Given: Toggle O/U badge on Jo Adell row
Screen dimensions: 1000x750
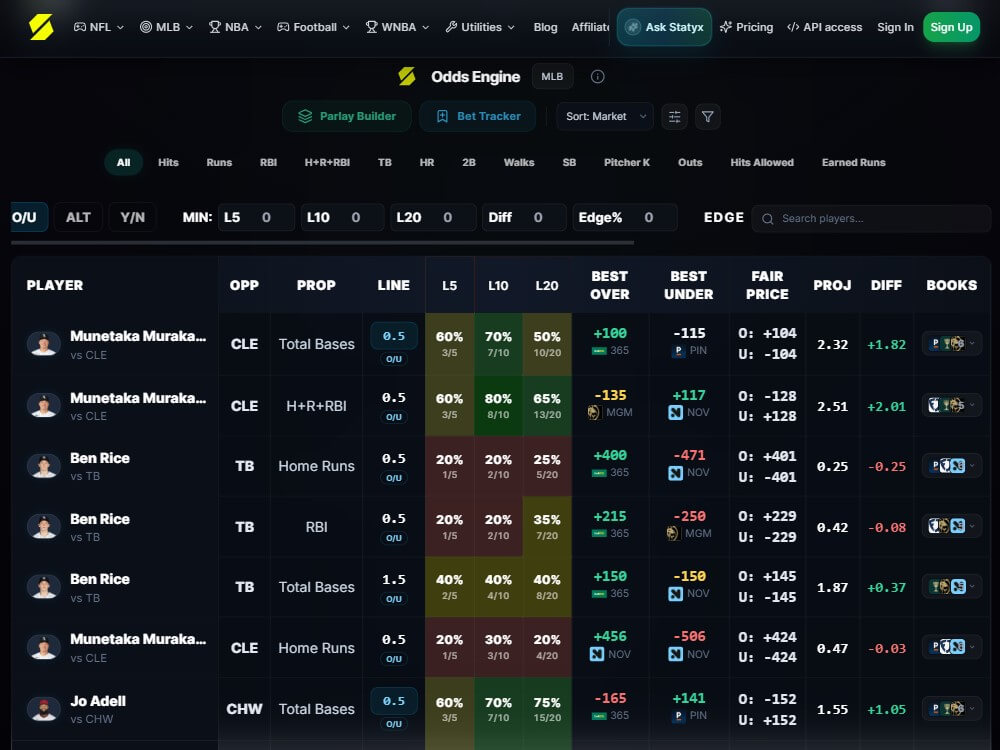Looking at the screenshot, I should click(x=393, y=723).
